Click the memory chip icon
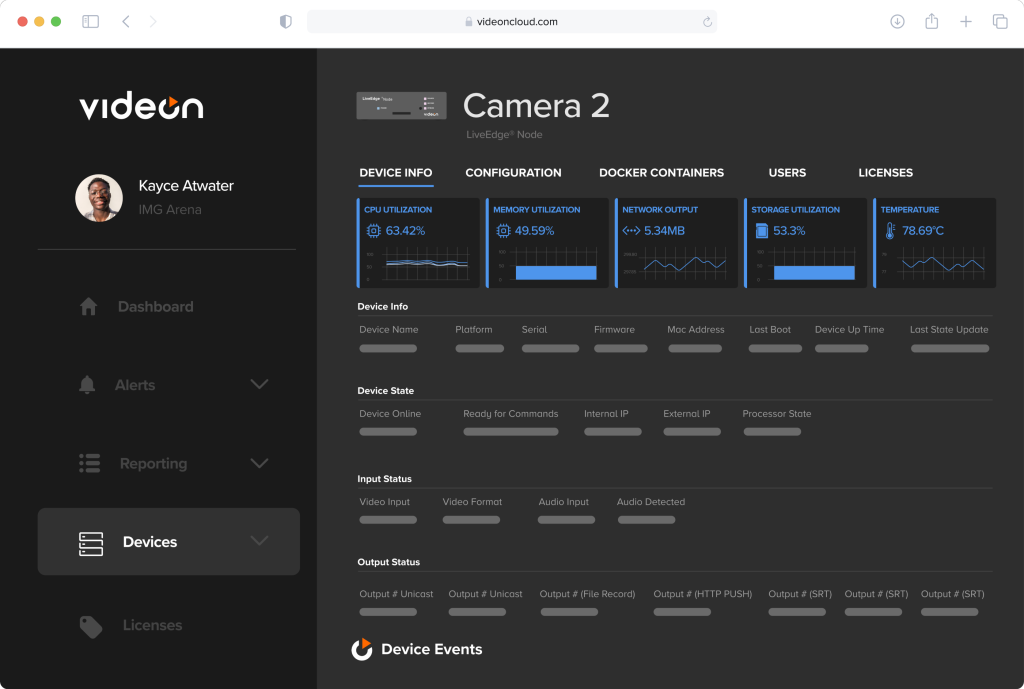Image resolution: width=1024 pixels, height=689 pixels. [503, 231]
